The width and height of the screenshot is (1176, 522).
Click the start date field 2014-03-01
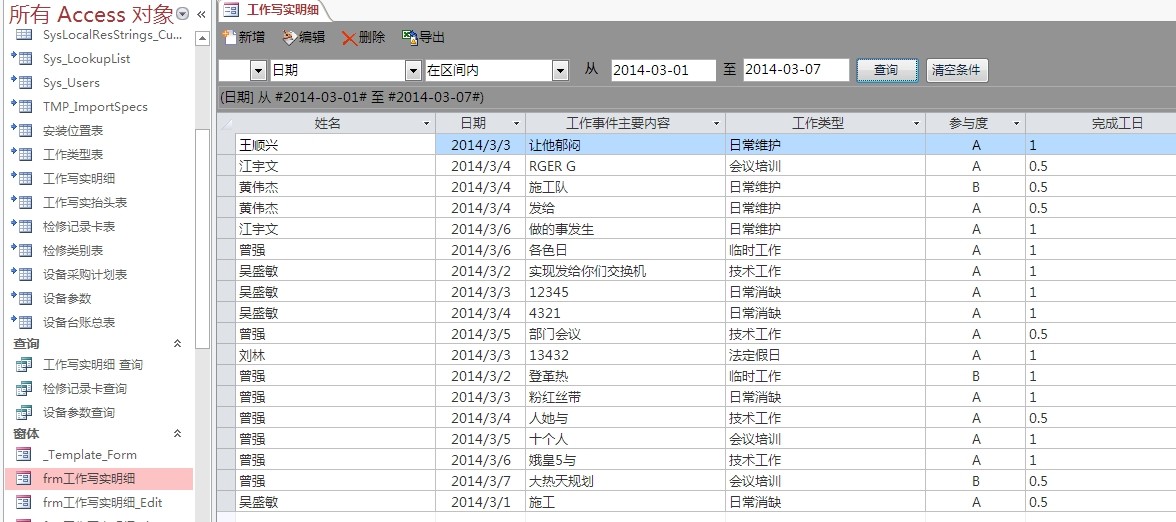click(663, 70)
